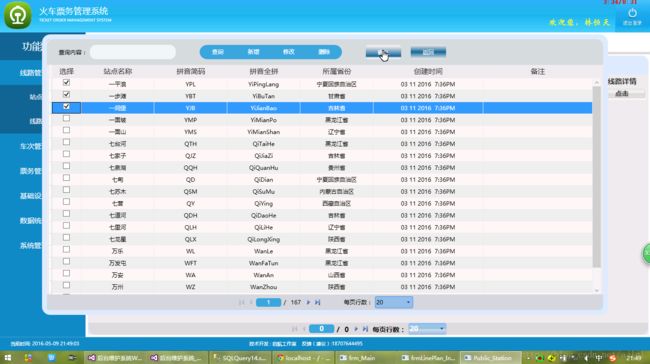650x364 pixels.
Task: Go to previous page in station dialog pager
Action: tap(251, 302)
